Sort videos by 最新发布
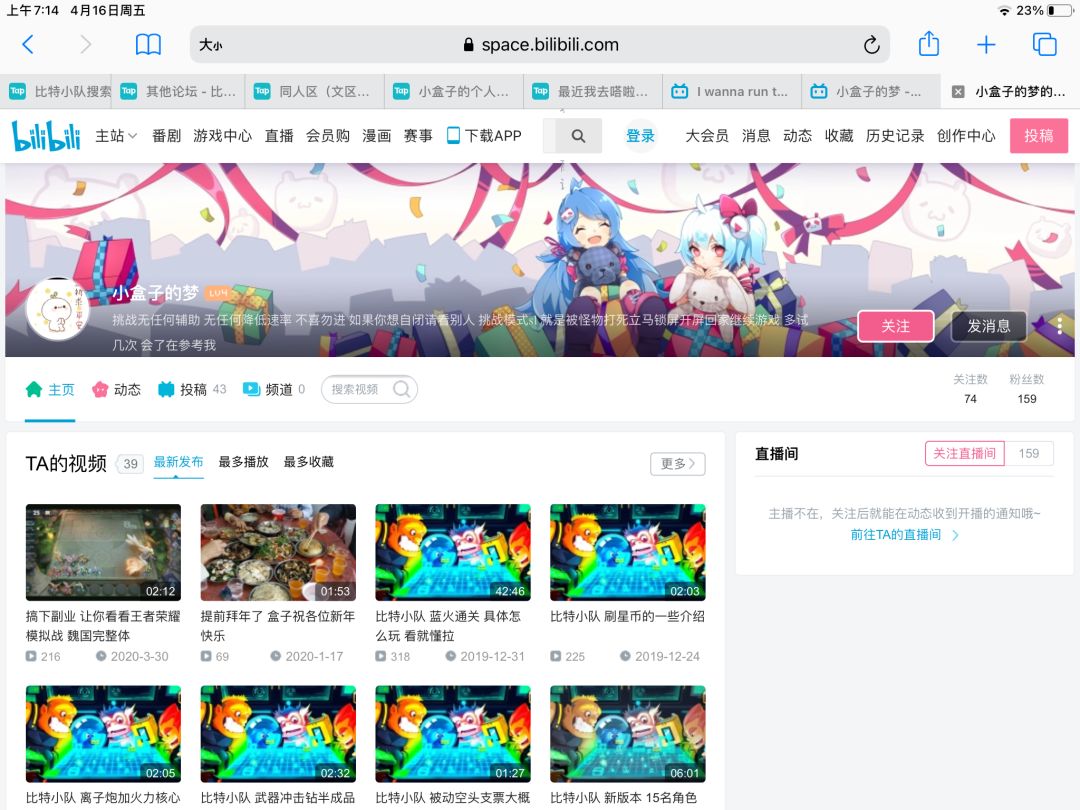1080x810 pixels. (x=178, y=461)
